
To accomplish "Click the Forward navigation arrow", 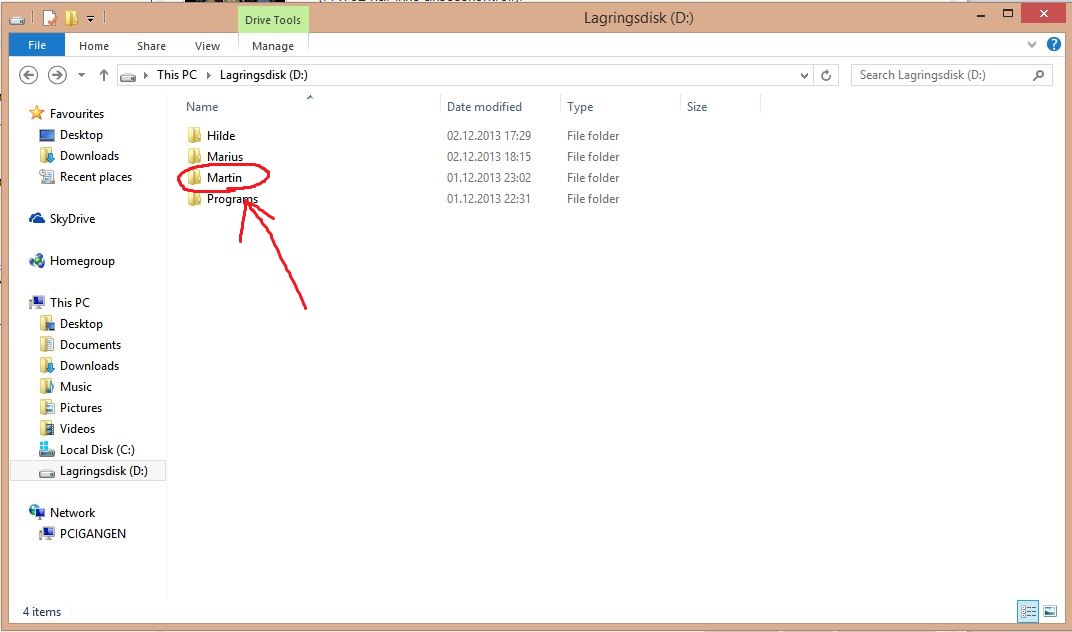I will (57, 75).
